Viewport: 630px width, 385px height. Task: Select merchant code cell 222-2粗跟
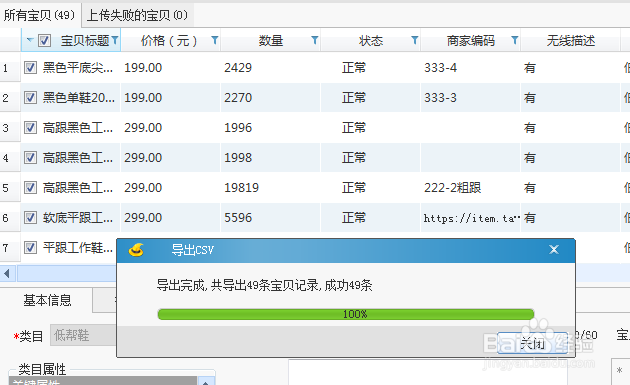point(470,188)
